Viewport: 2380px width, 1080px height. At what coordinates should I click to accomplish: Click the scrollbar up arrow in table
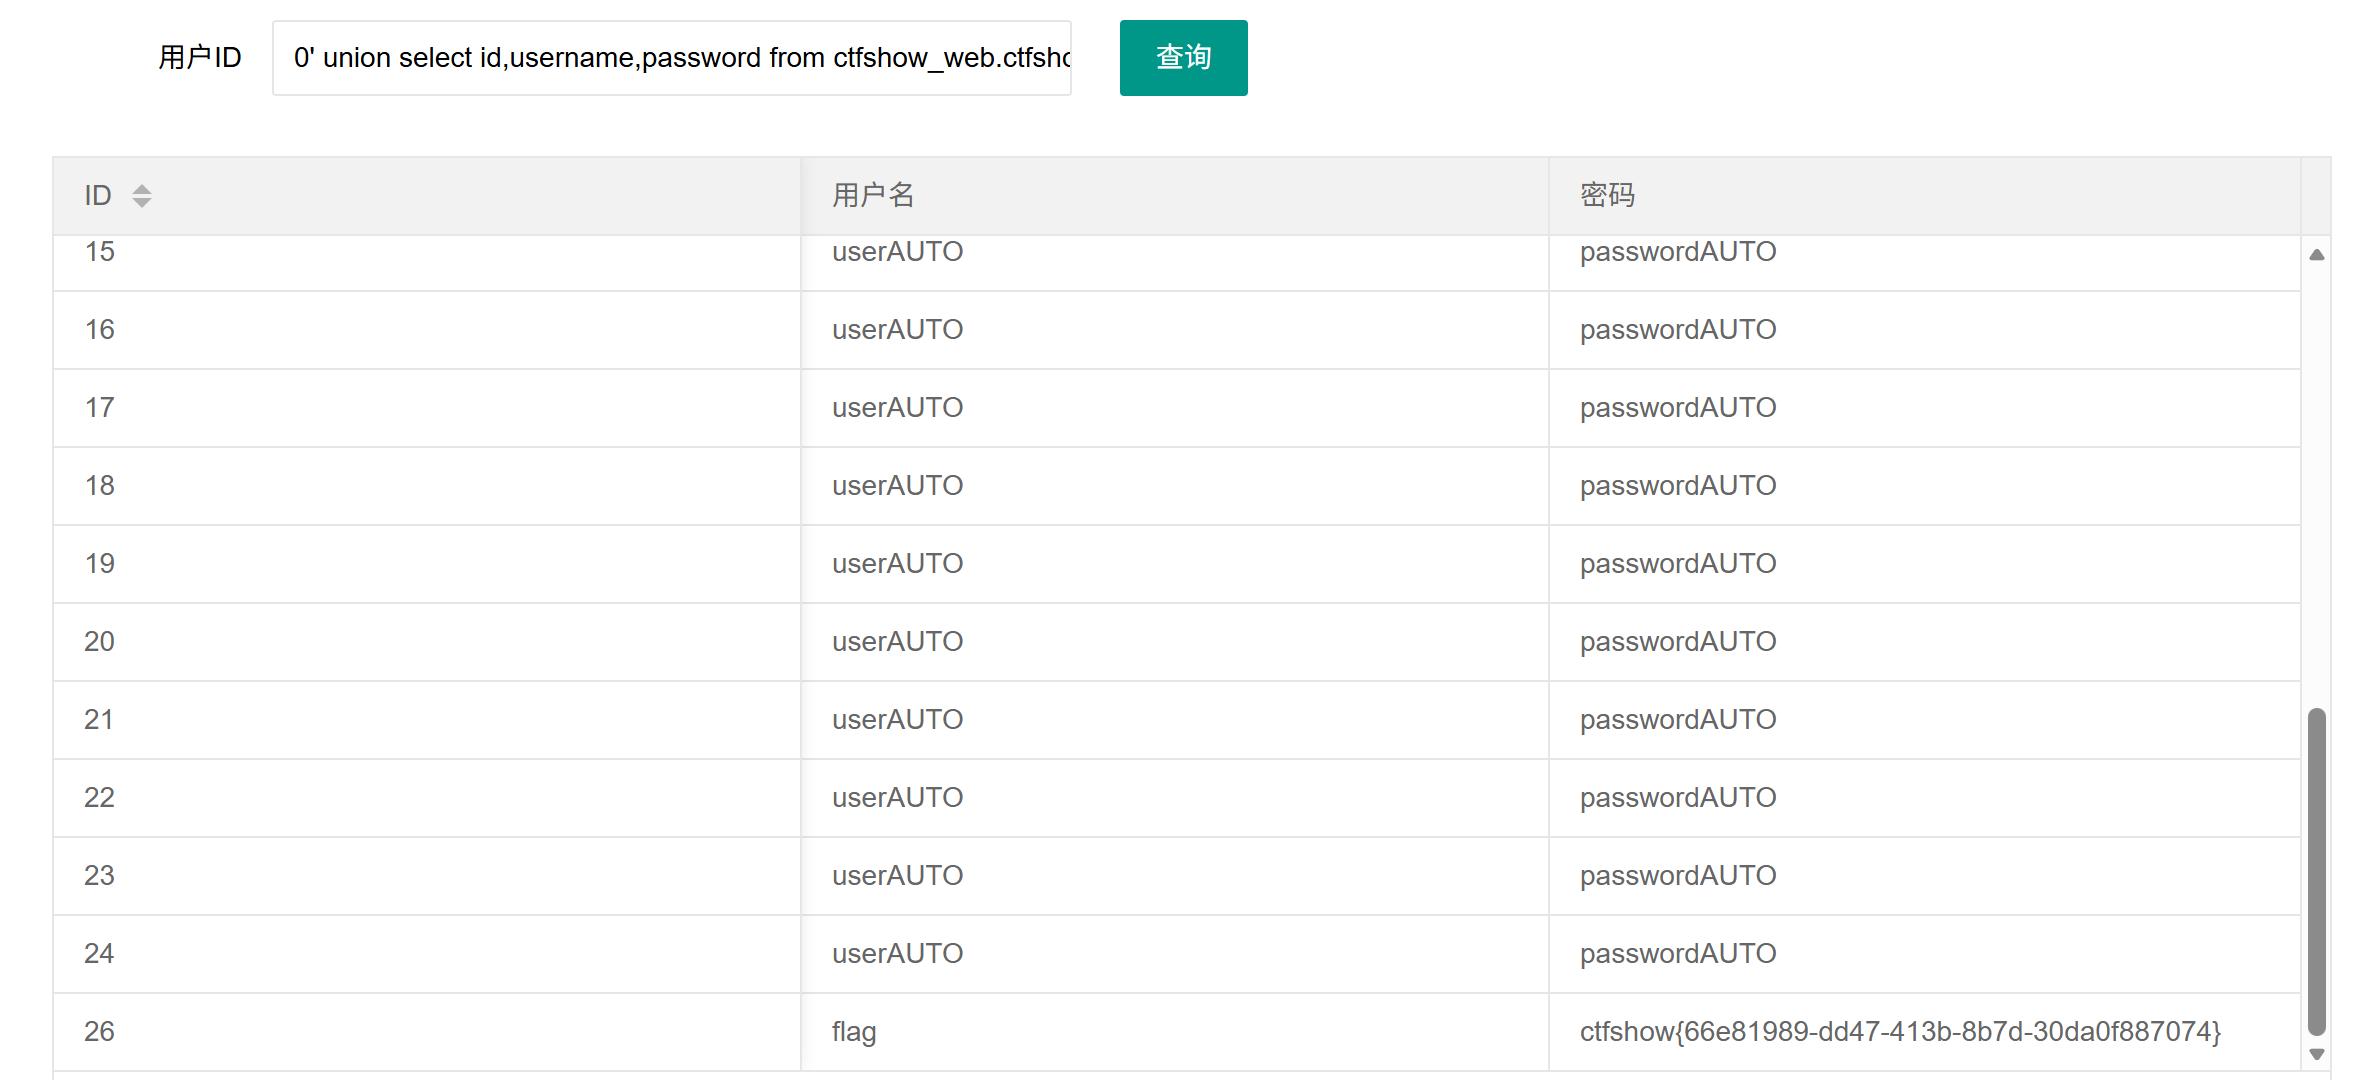coord(2316,255)
